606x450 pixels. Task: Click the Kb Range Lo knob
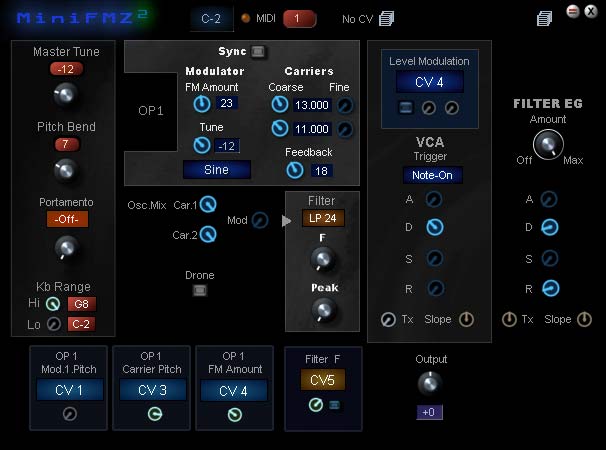click(x=54, y=324)
